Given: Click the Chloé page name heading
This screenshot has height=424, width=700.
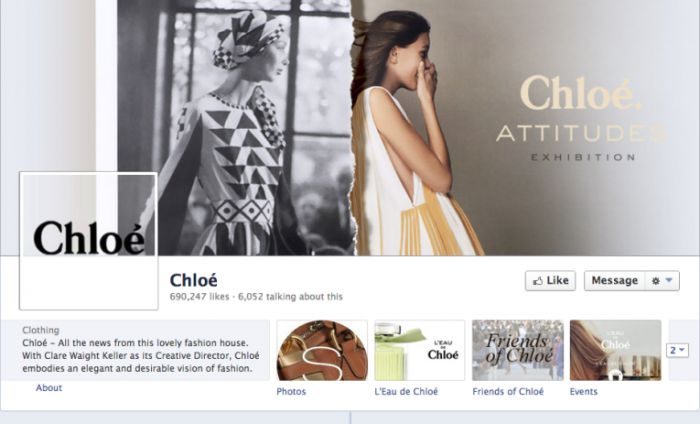Looking at the screenshot, I should (194, 280).
